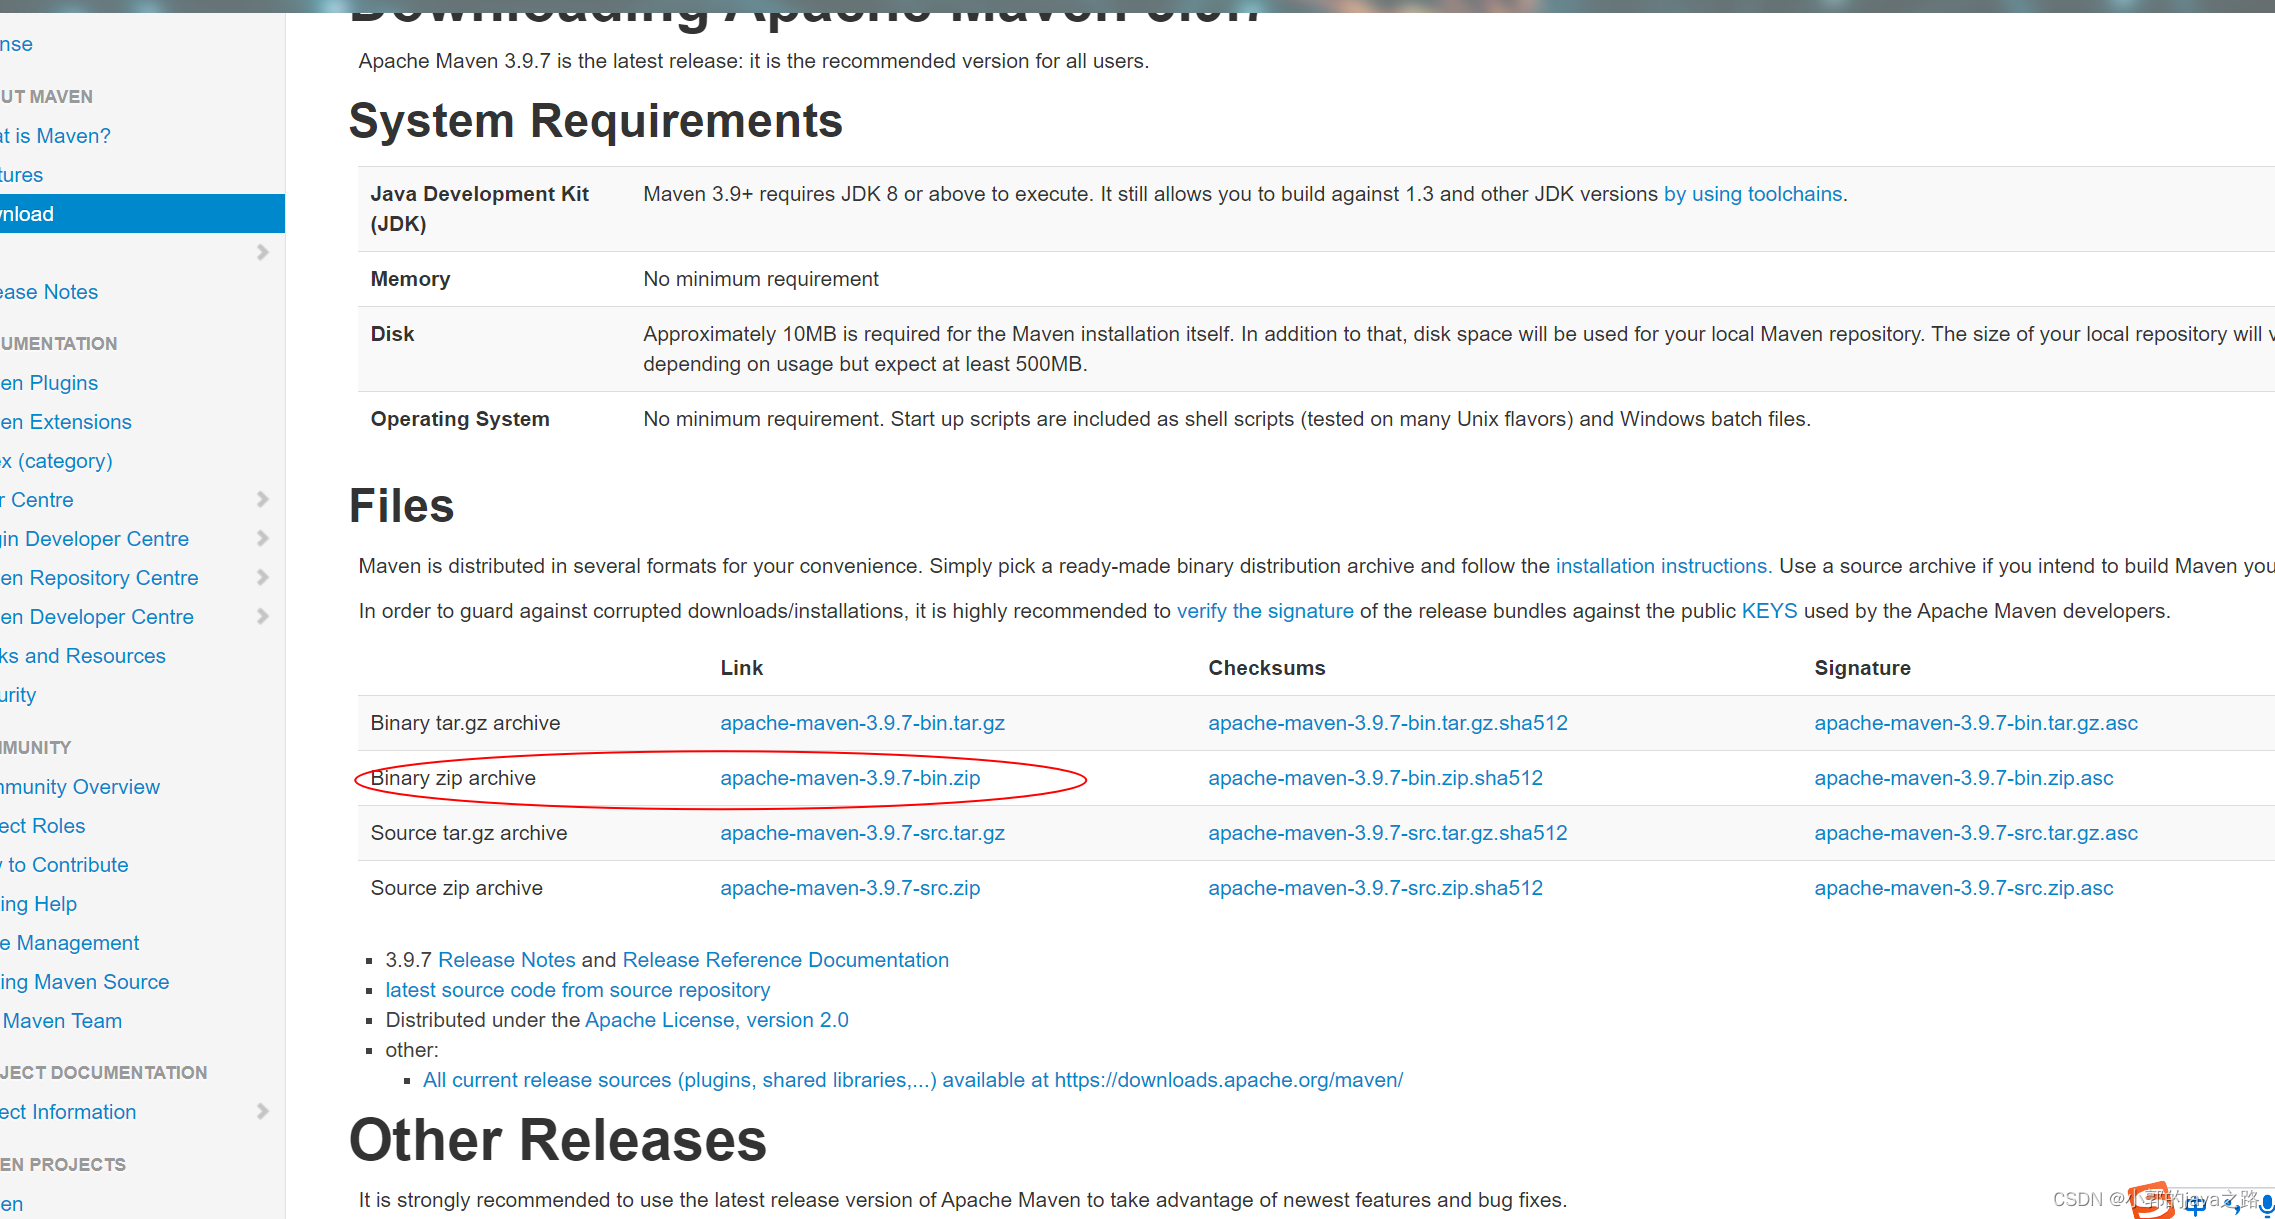This screenshot has height=1219, width=2275.
Task: Click the 'by using toolchains' link
Action: pos(1752,194)
